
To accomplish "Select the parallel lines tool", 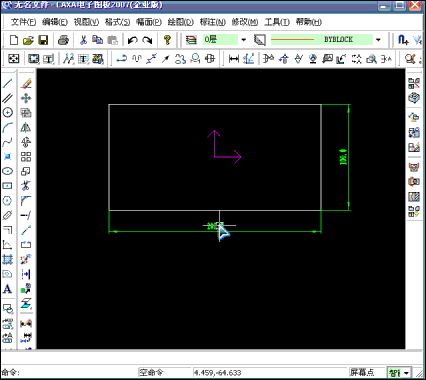I will (x=8, y=98).
